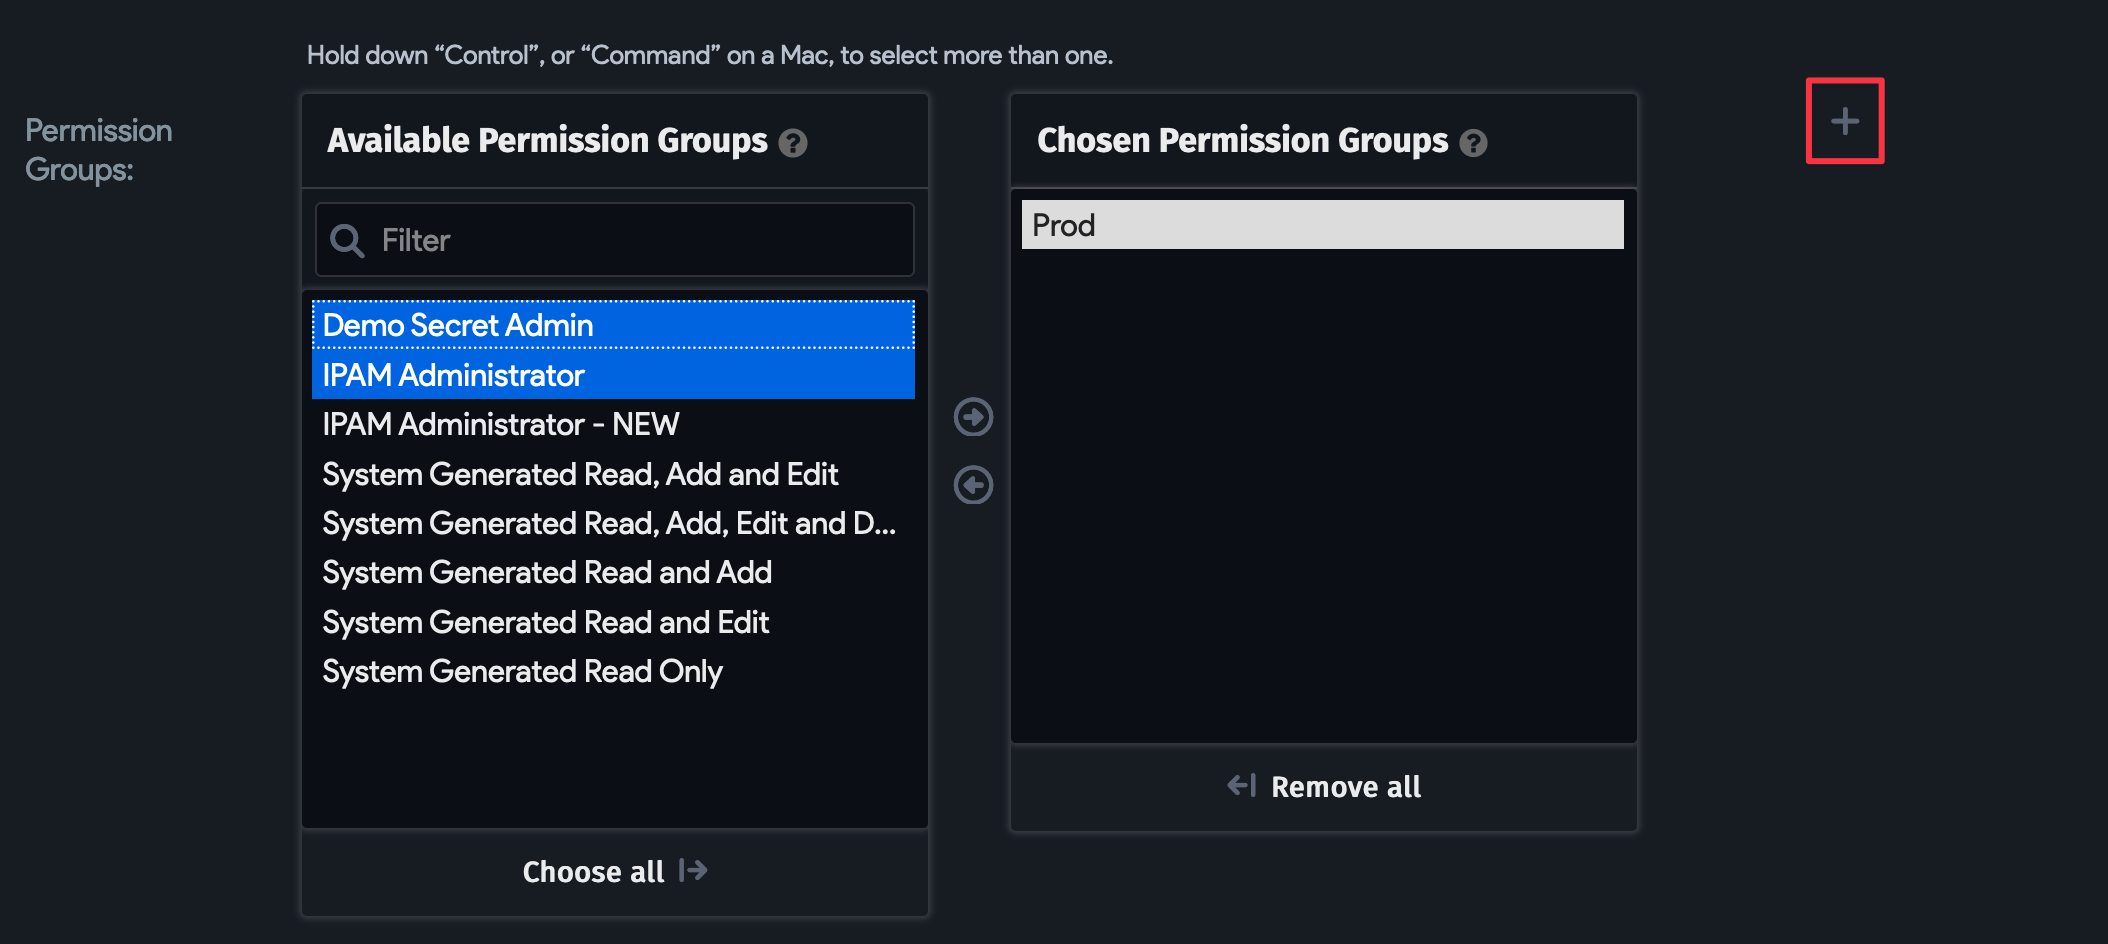
Task: Choose System Generated Read Only
Action: pyautogui.click(x=522, y=671)
